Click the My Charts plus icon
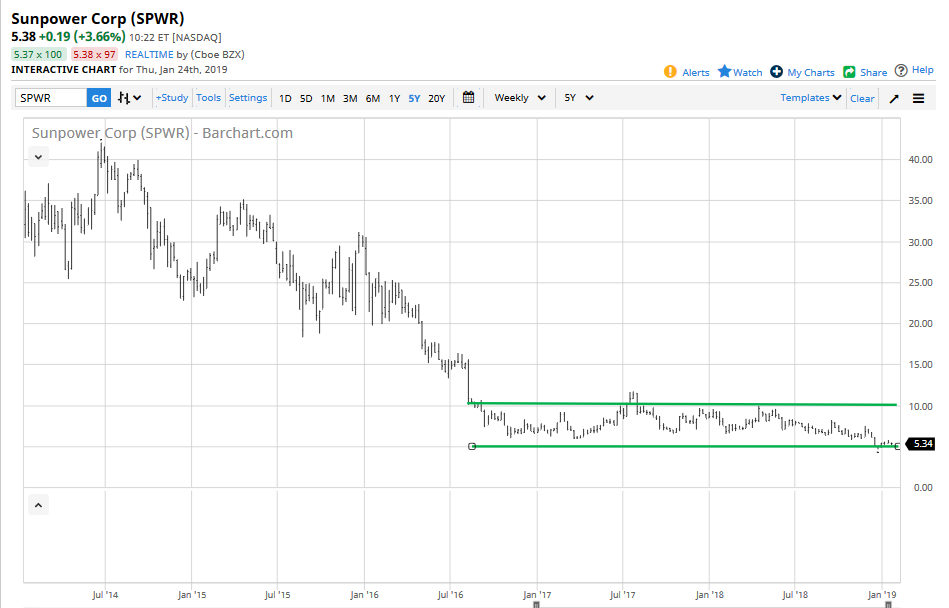Image resolution: width=949 pixels, height=608 pixels. pyautogui.click(x=777, y=71)
